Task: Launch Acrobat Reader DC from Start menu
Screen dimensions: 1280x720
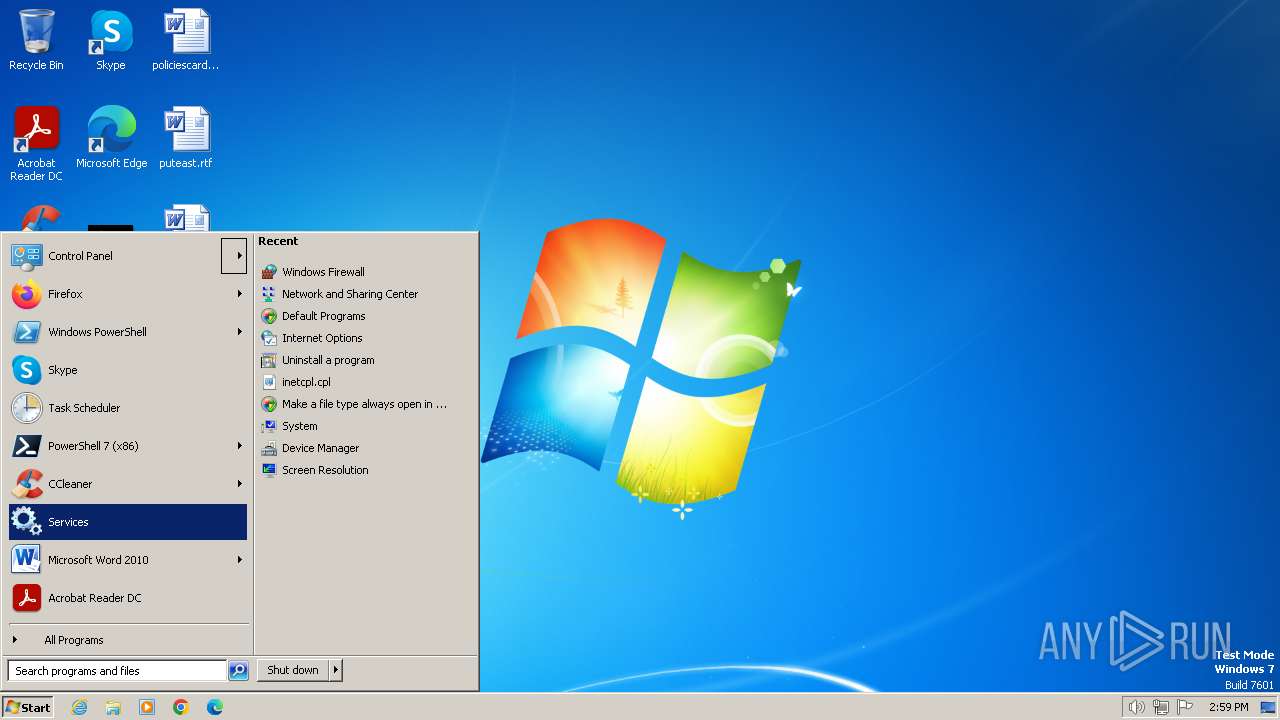Action: click(128, 598)
